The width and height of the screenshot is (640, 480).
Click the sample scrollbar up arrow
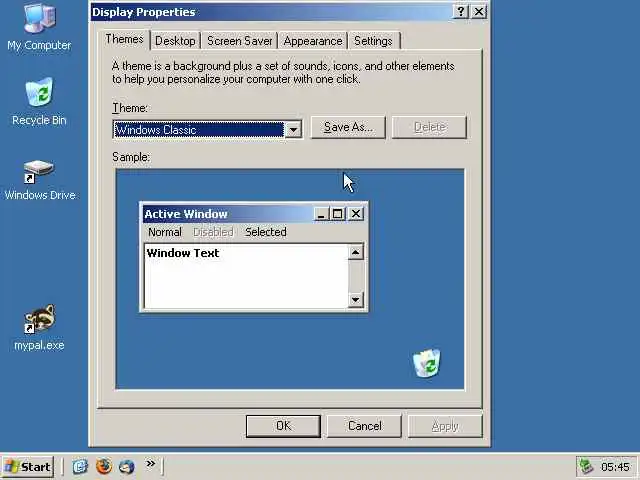click(356, 253)
